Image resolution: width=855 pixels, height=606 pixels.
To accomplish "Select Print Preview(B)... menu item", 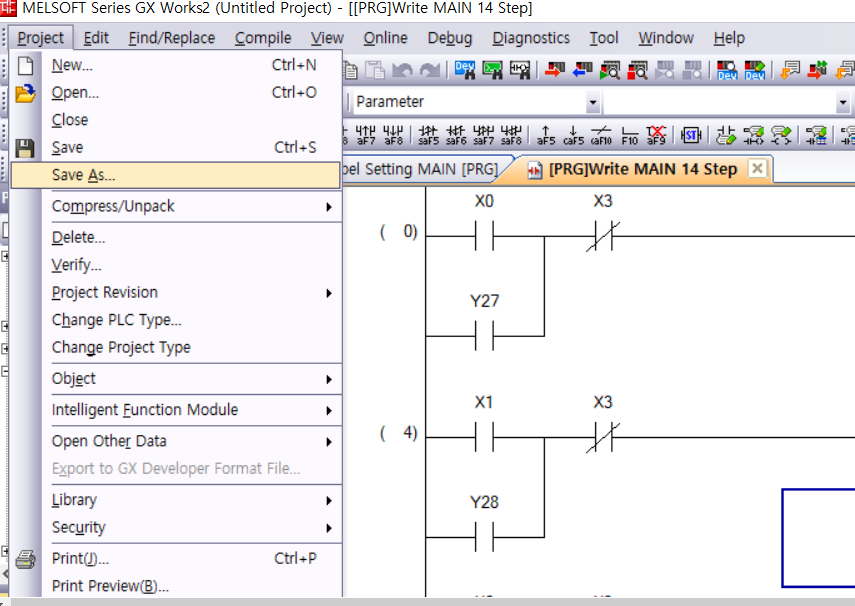I will [x=176, y=586].
